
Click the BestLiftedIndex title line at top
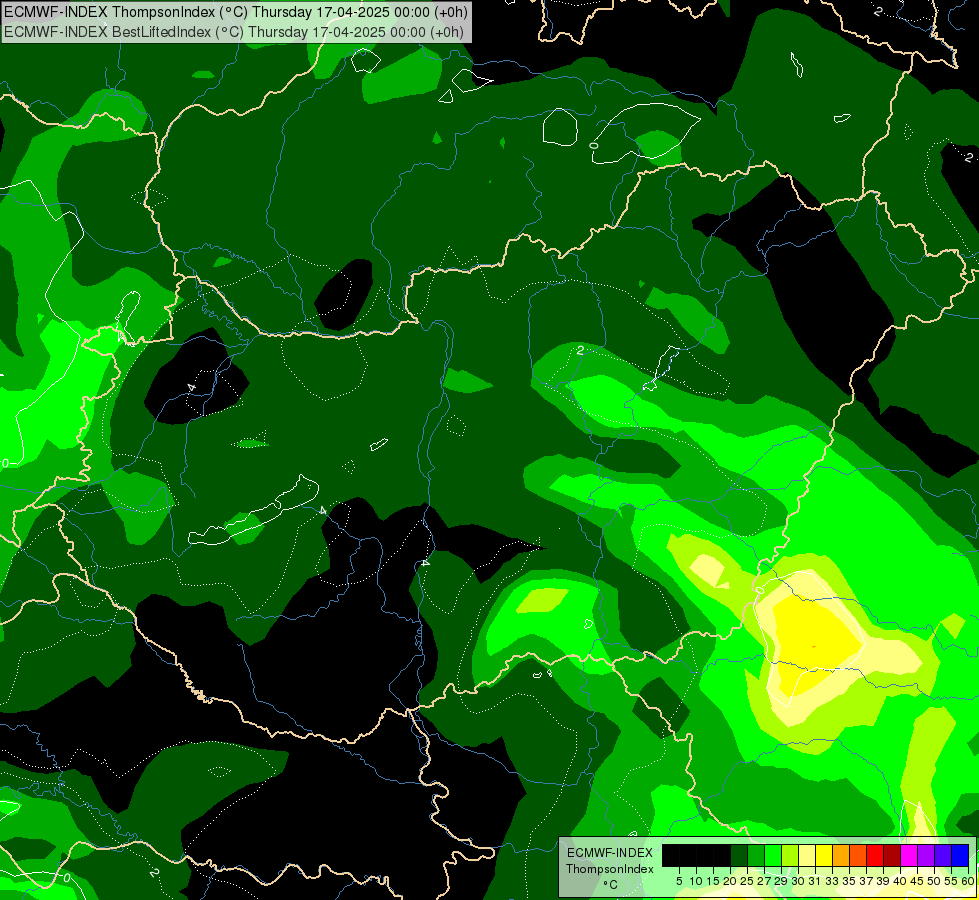point(234,32)
